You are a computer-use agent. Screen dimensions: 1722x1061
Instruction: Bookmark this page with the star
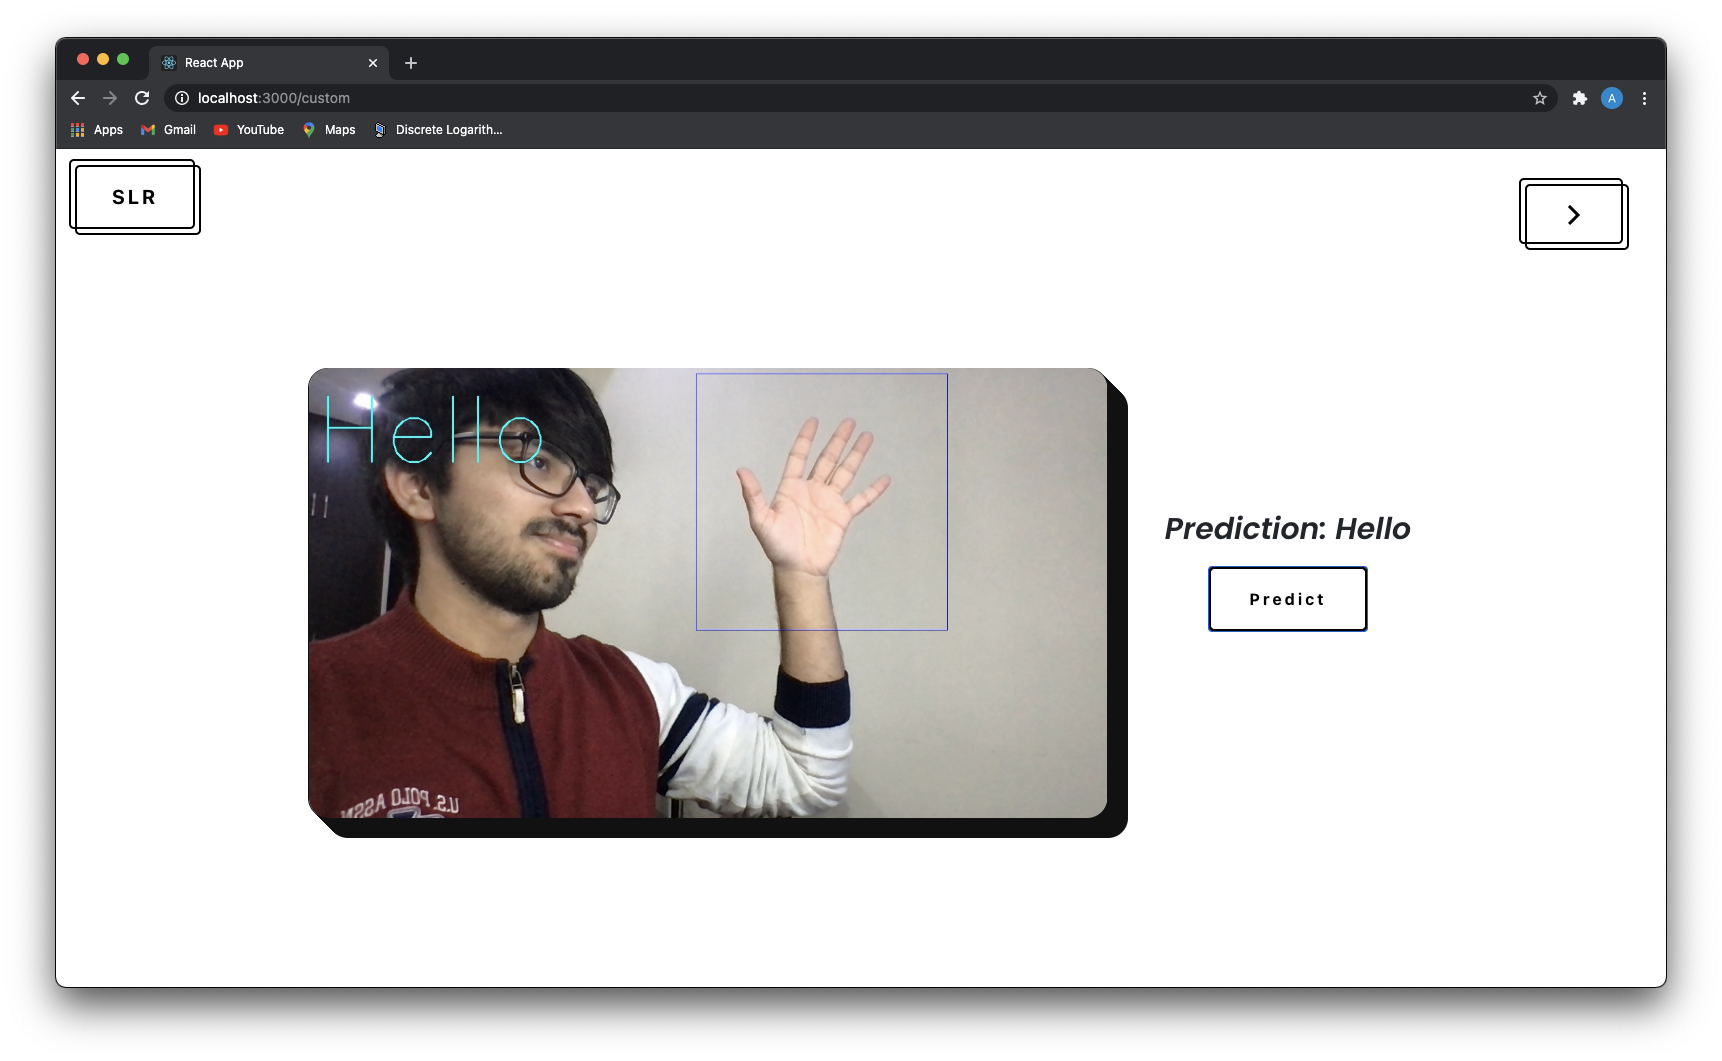(x=1540, y=98)
